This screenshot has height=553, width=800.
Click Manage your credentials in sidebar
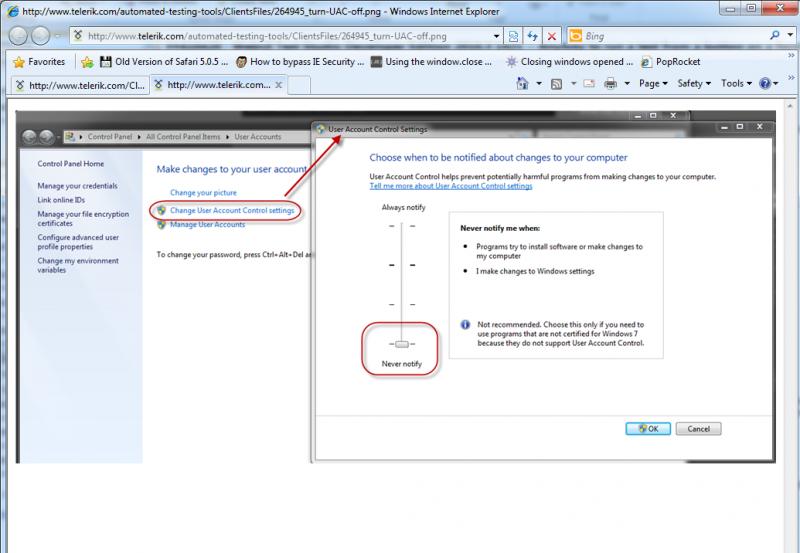pyautogui.click(x=77, y=186)
